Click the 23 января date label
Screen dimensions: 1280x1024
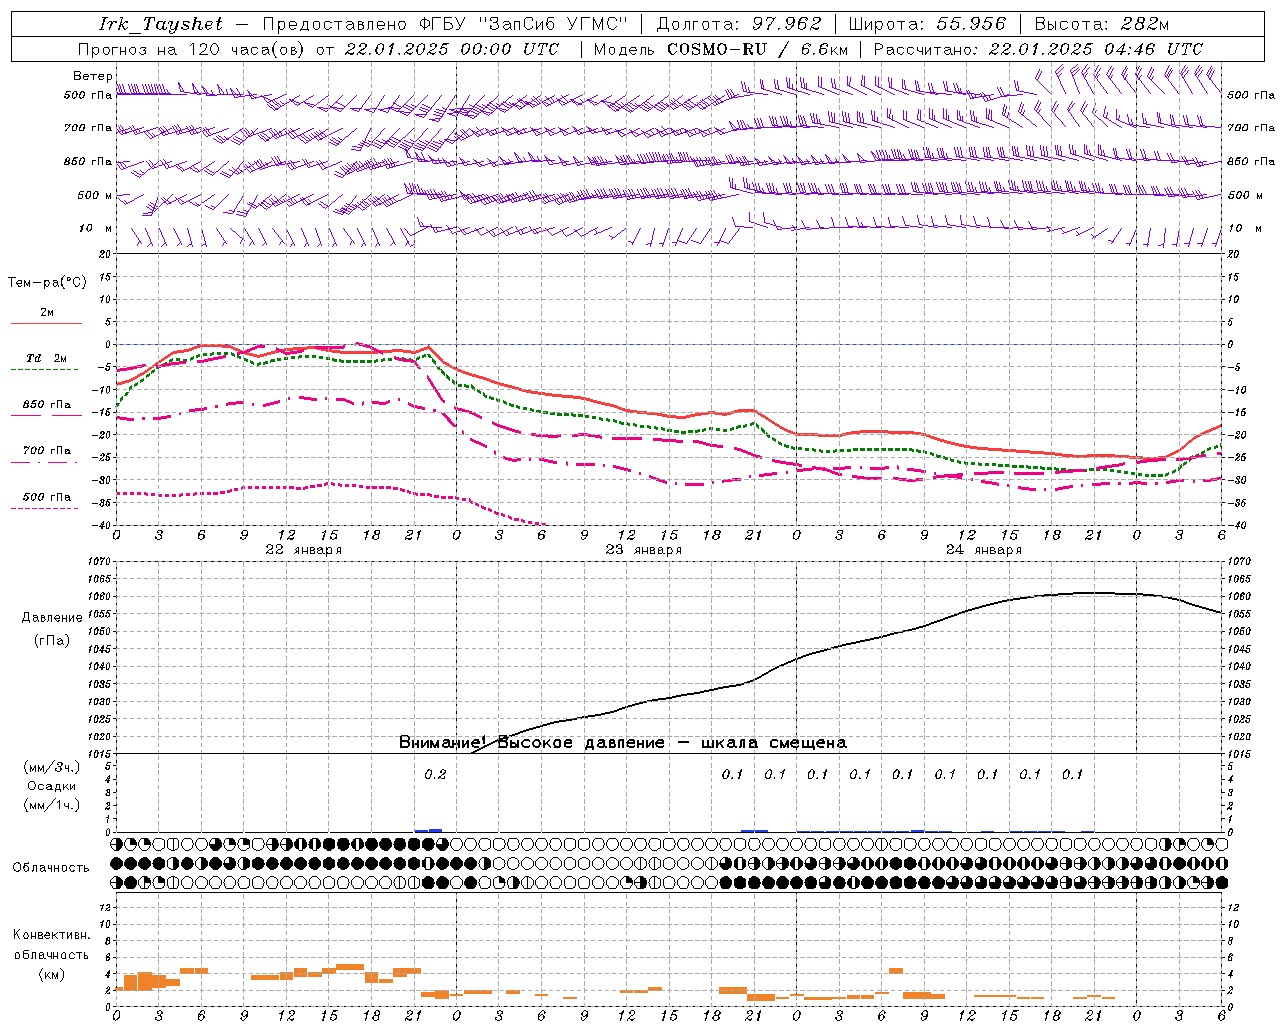643,550
